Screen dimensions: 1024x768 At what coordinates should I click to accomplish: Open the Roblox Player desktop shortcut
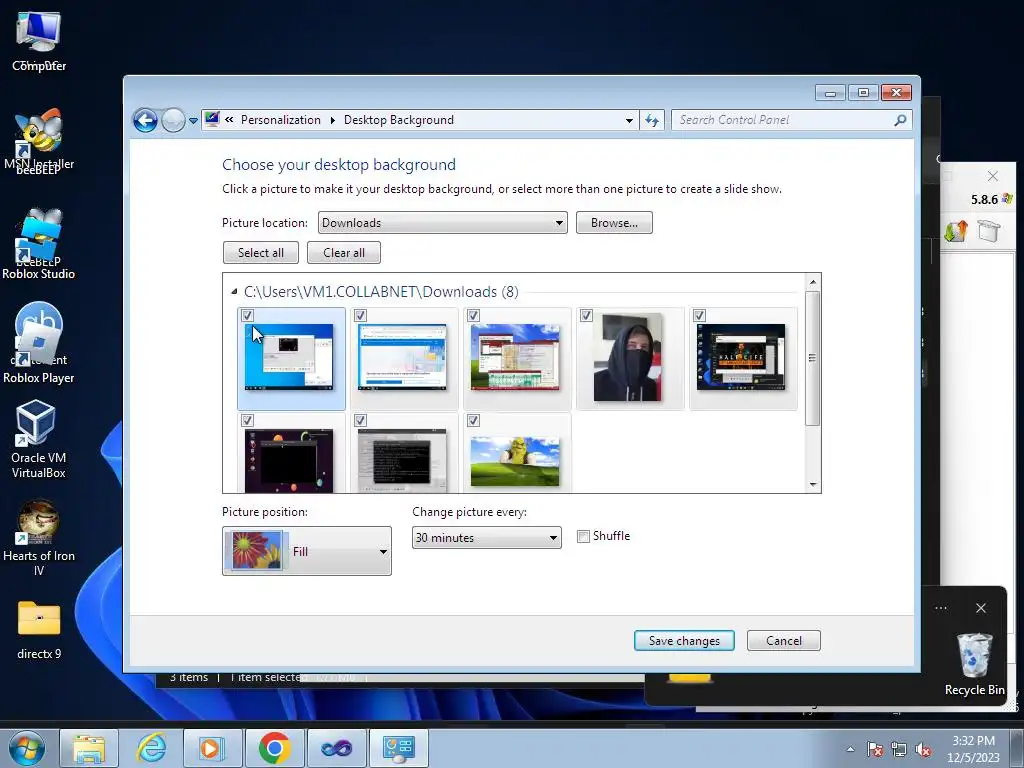39,343
